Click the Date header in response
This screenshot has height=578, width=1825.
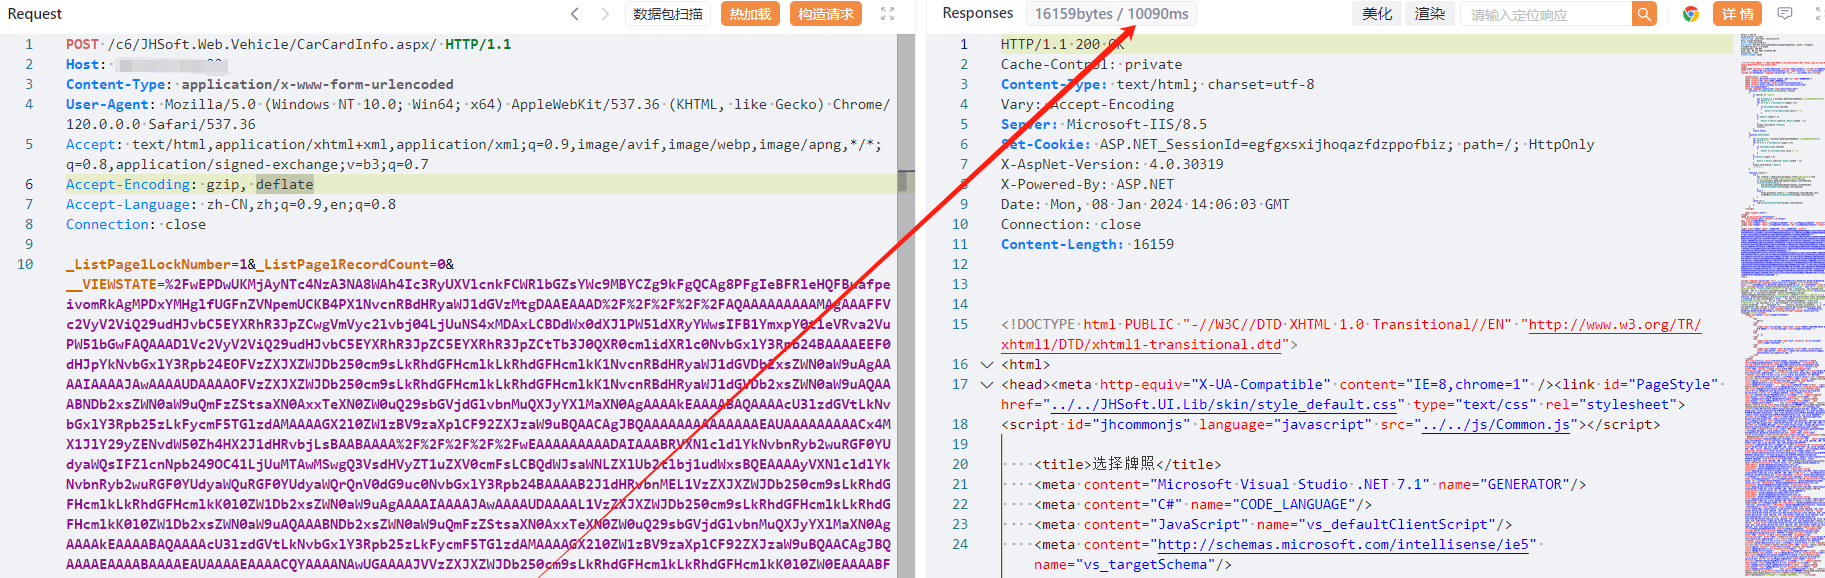tap(1145, 205)
